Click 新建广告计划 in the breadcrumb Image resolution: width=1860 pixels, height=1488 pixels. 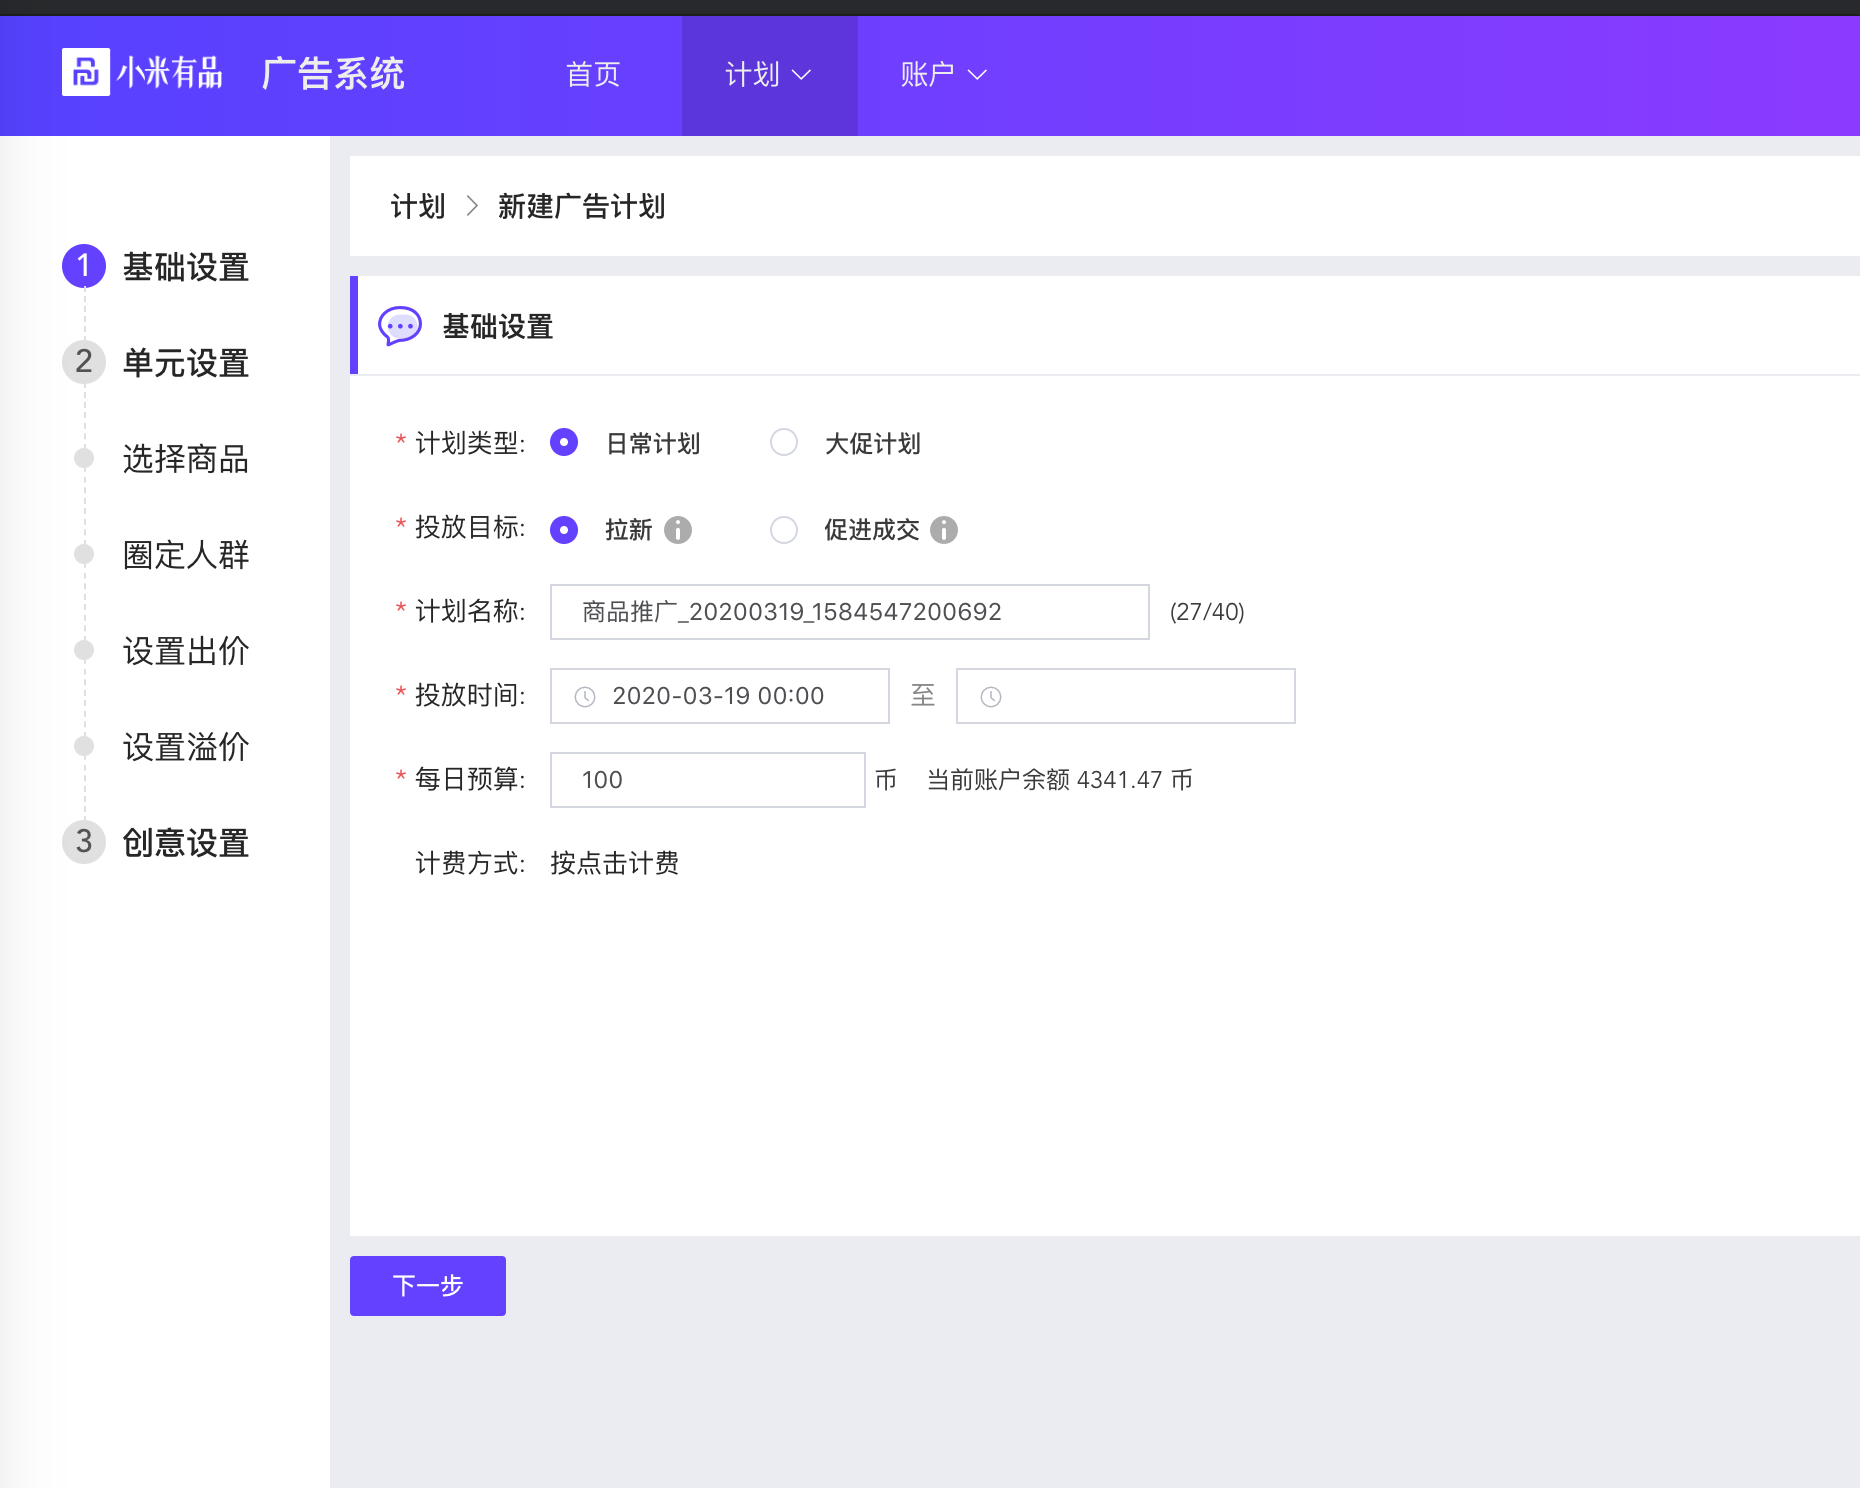(x=582, y=207)
